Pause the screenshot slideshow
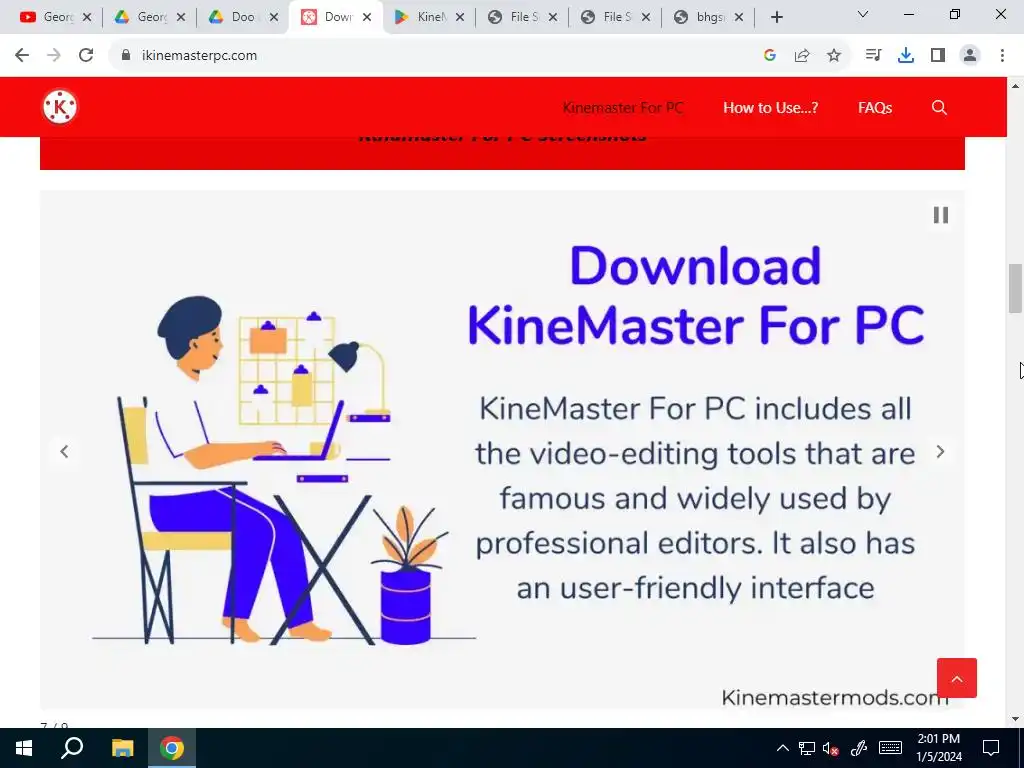Viewport: 1024px width, 768px height. 940,215
